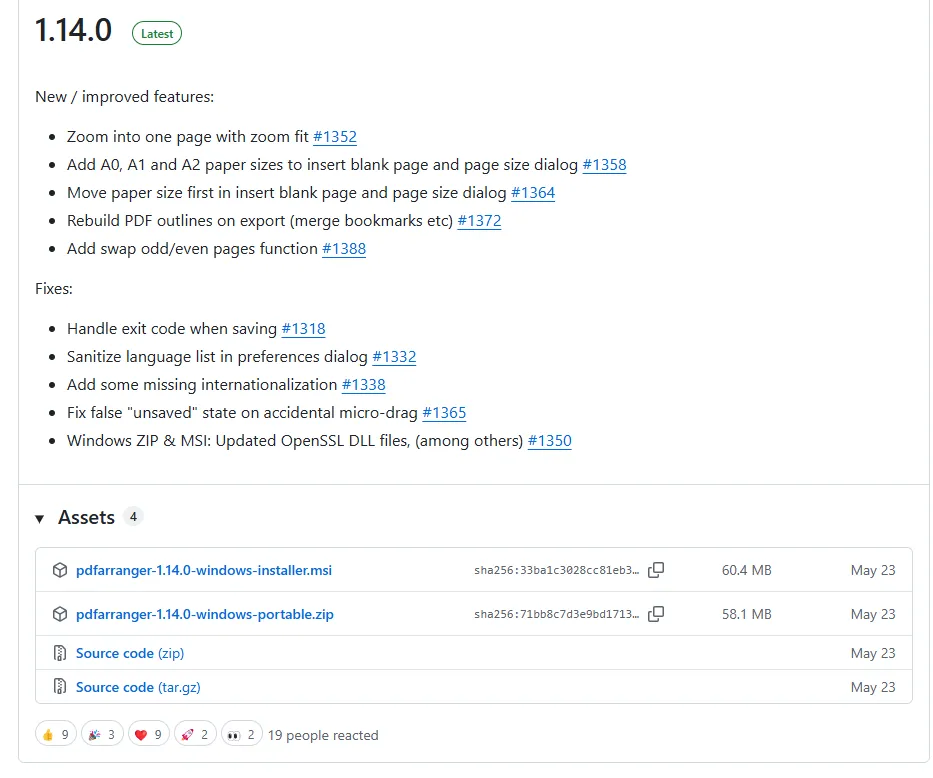Click the Latest release badge
933x778 pixels.
(157, 33)
